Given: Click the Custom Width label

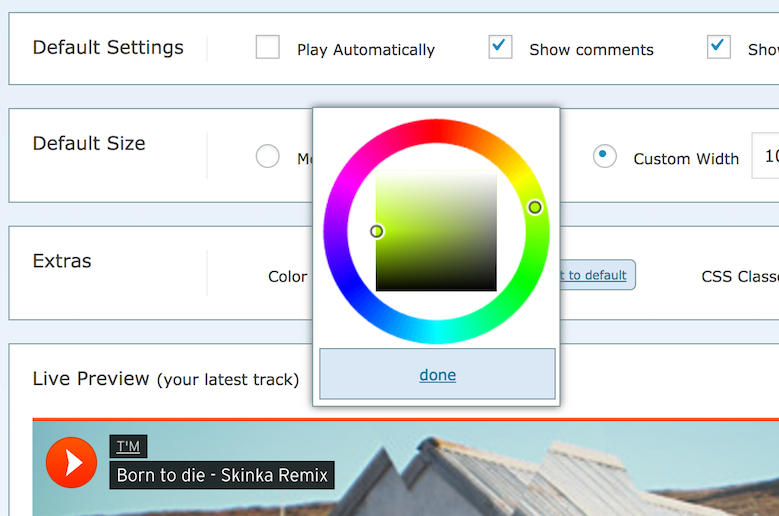Looking at the screenshot, I should pyautogui.click(x=686, y=159).
